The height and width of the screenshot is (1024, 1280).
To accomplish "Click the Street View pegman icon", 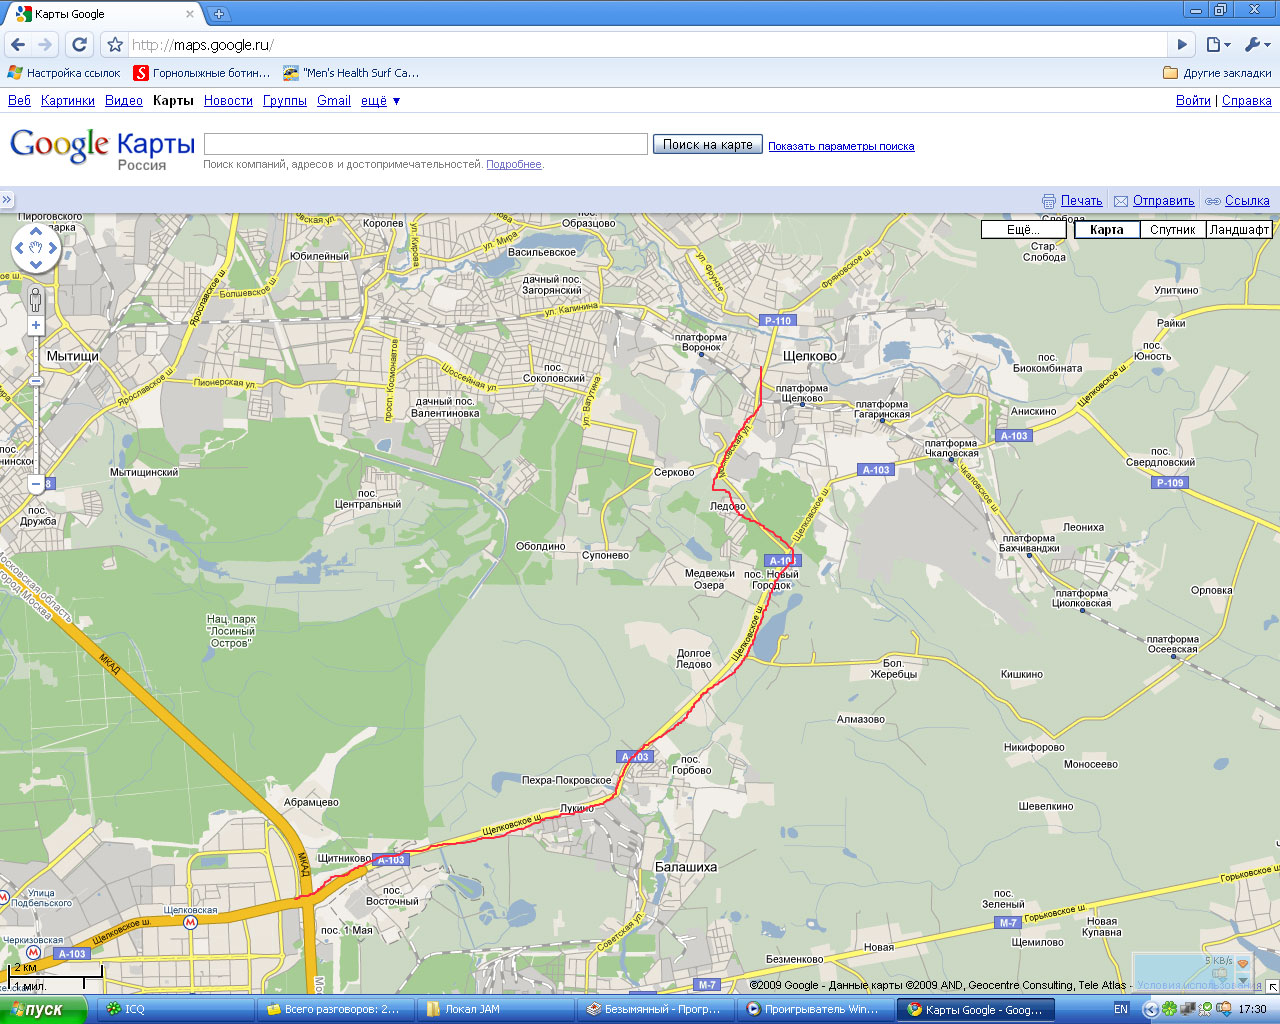I will (36, 299).
